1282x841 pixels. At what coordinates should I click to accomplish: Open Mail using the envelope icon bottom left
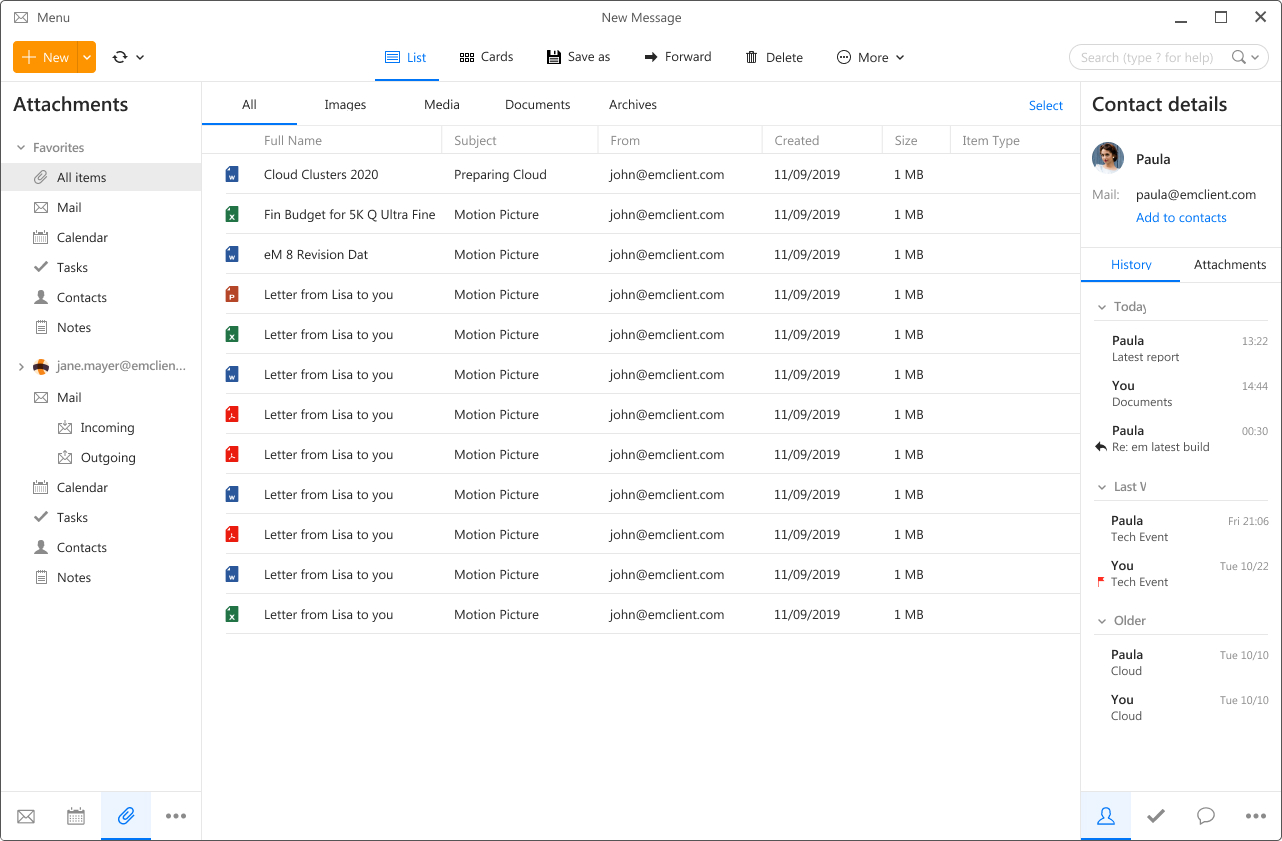pyautogui.click(x=25, y=816)
